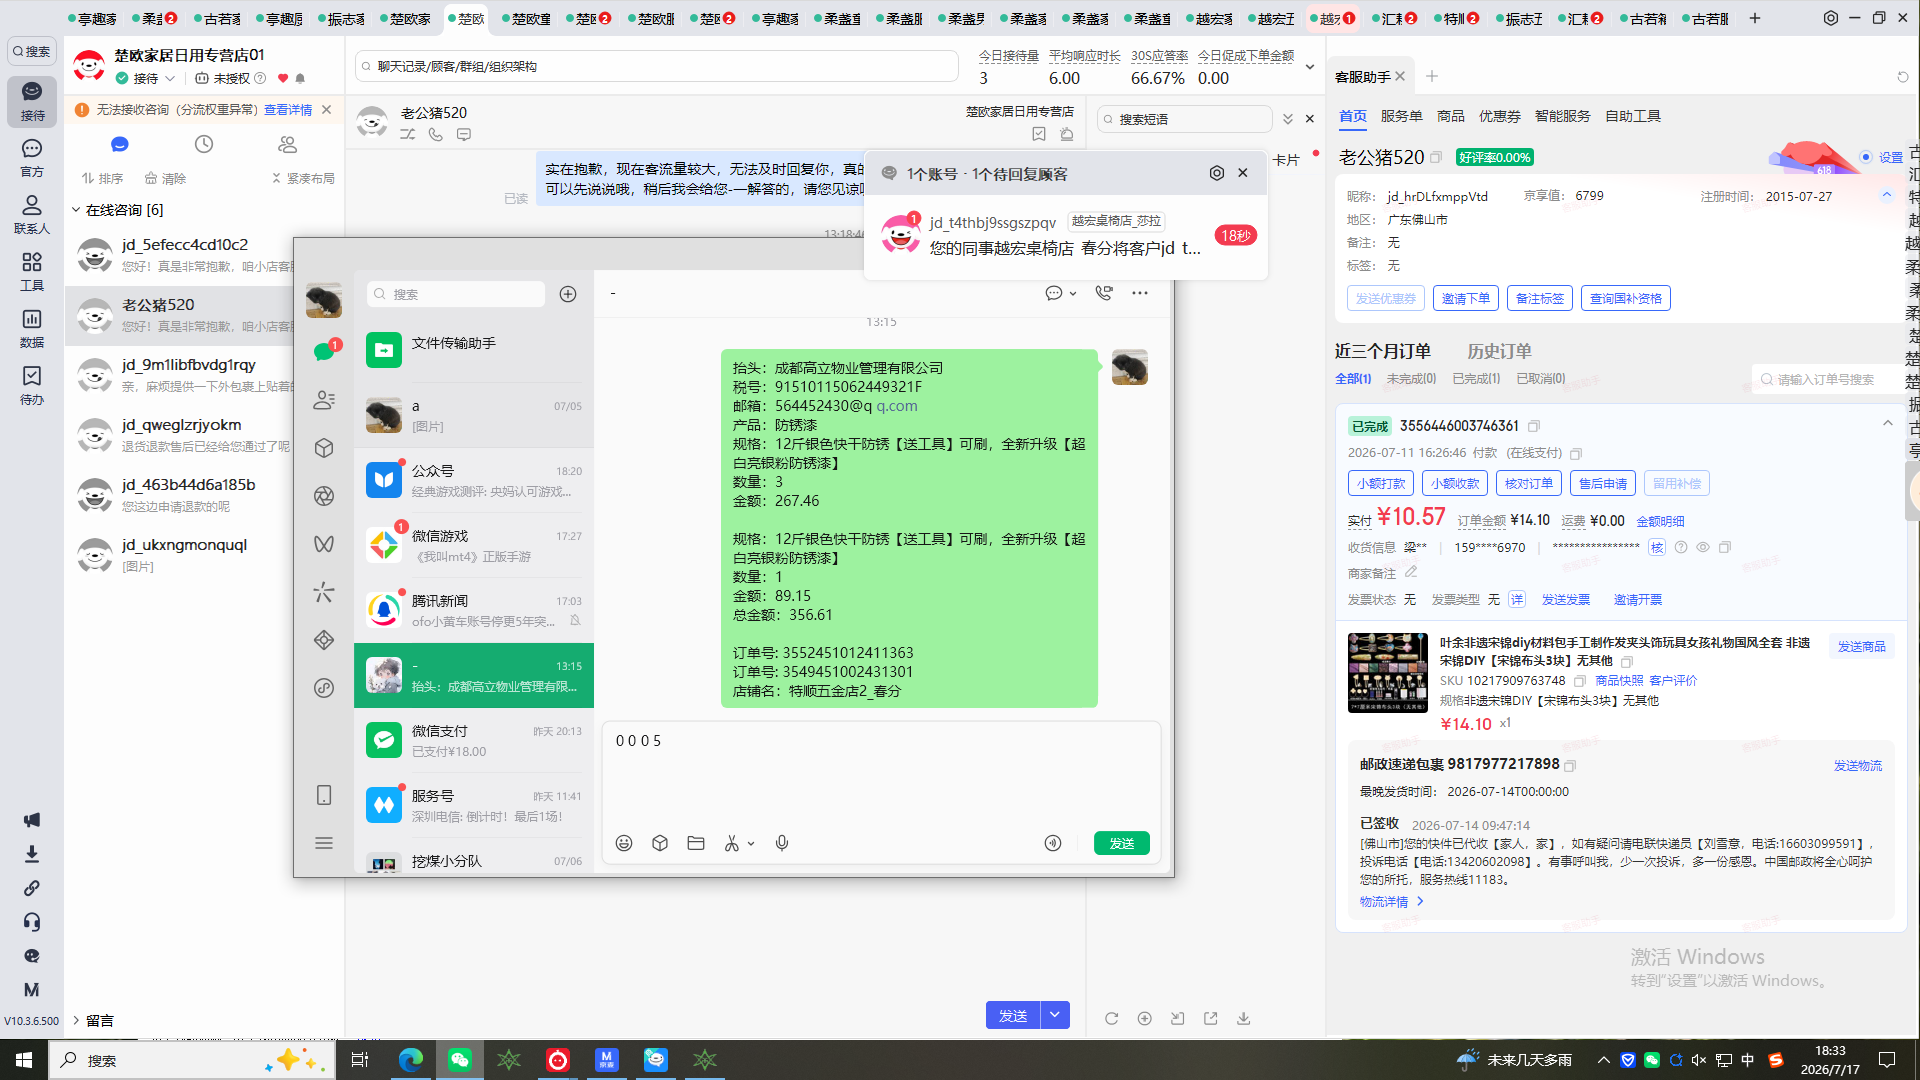
Task: Open the dropdown arrow beside blue 发送
Action: tap(1055, 1015)
